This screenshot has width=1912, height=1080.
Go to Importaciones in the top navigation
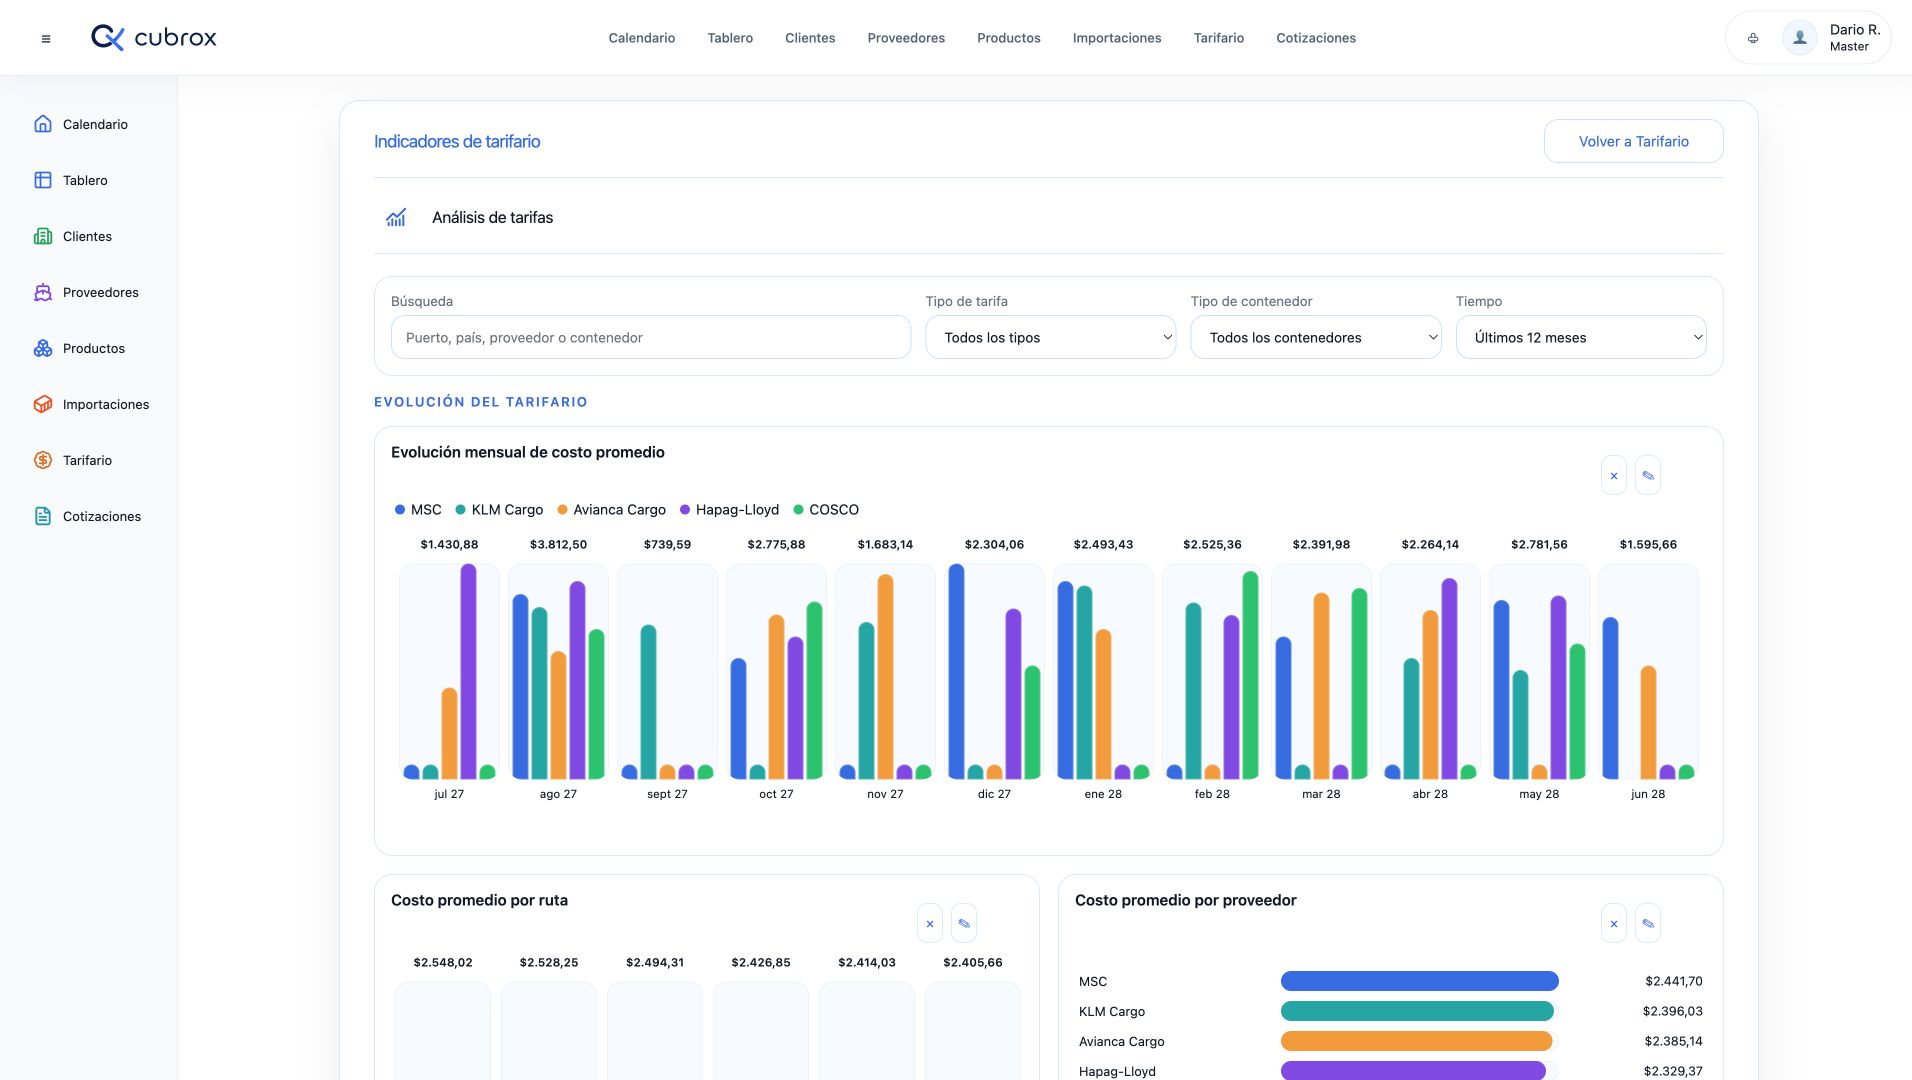click(1117, 38)
